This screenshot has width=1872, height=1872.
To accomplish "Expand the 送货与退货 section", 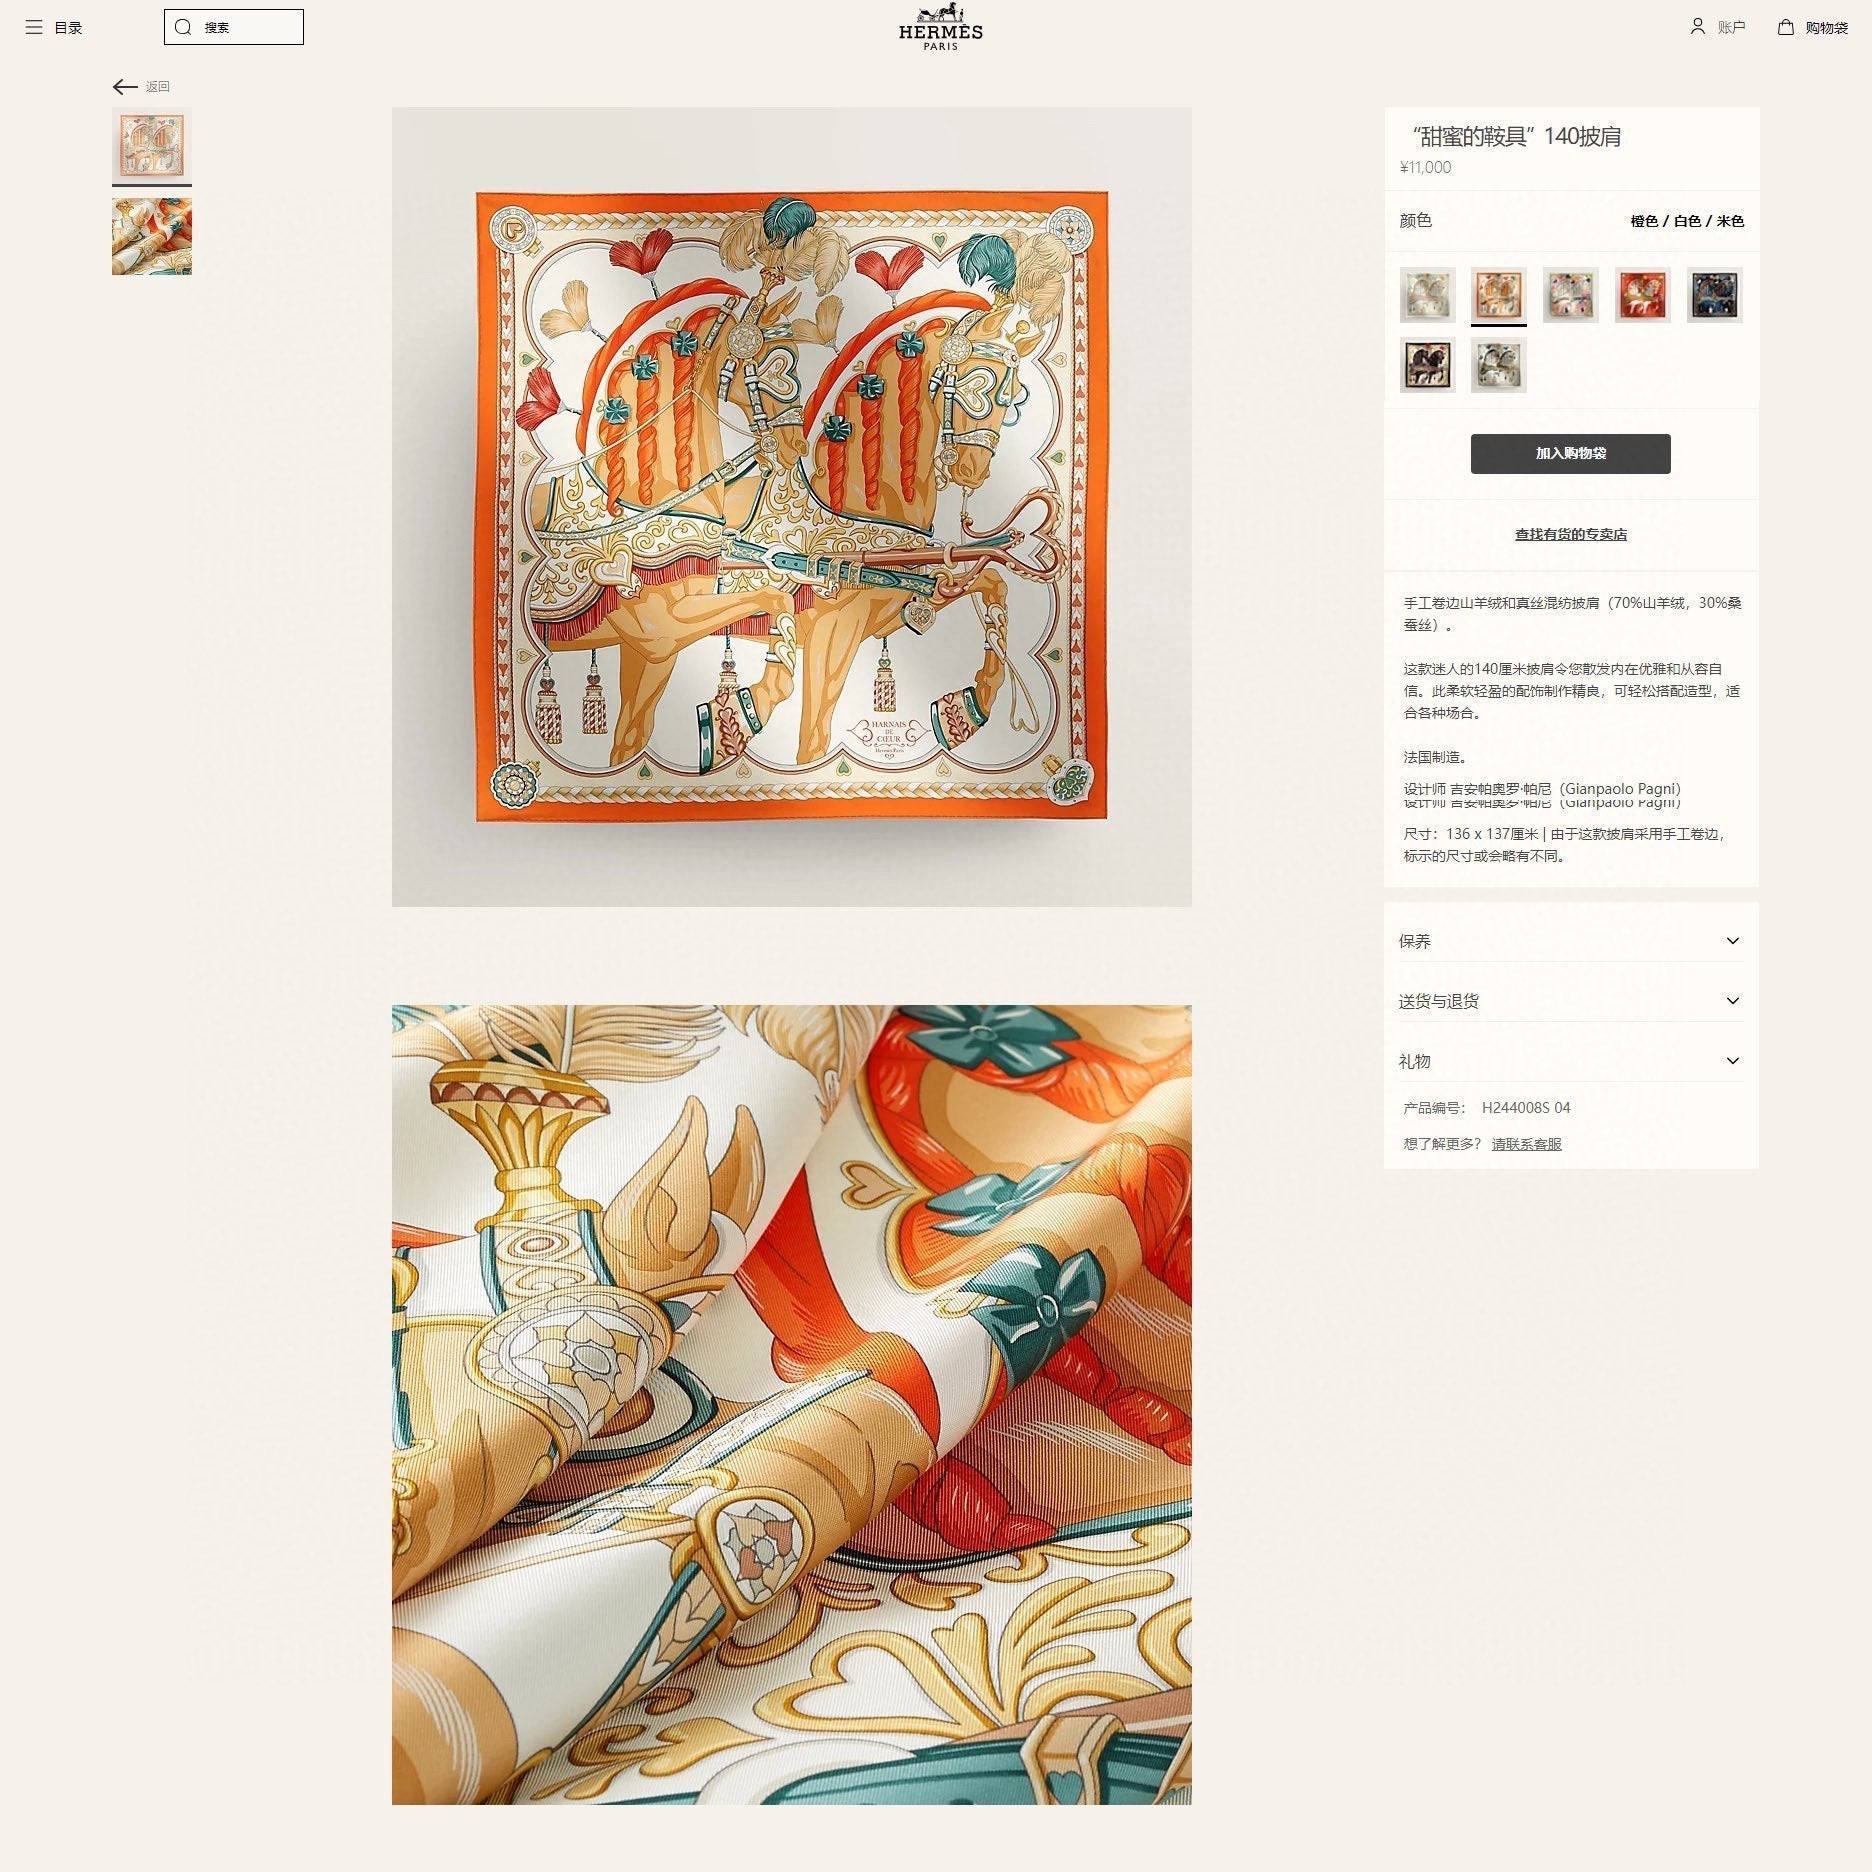I will [1570, 1001].
